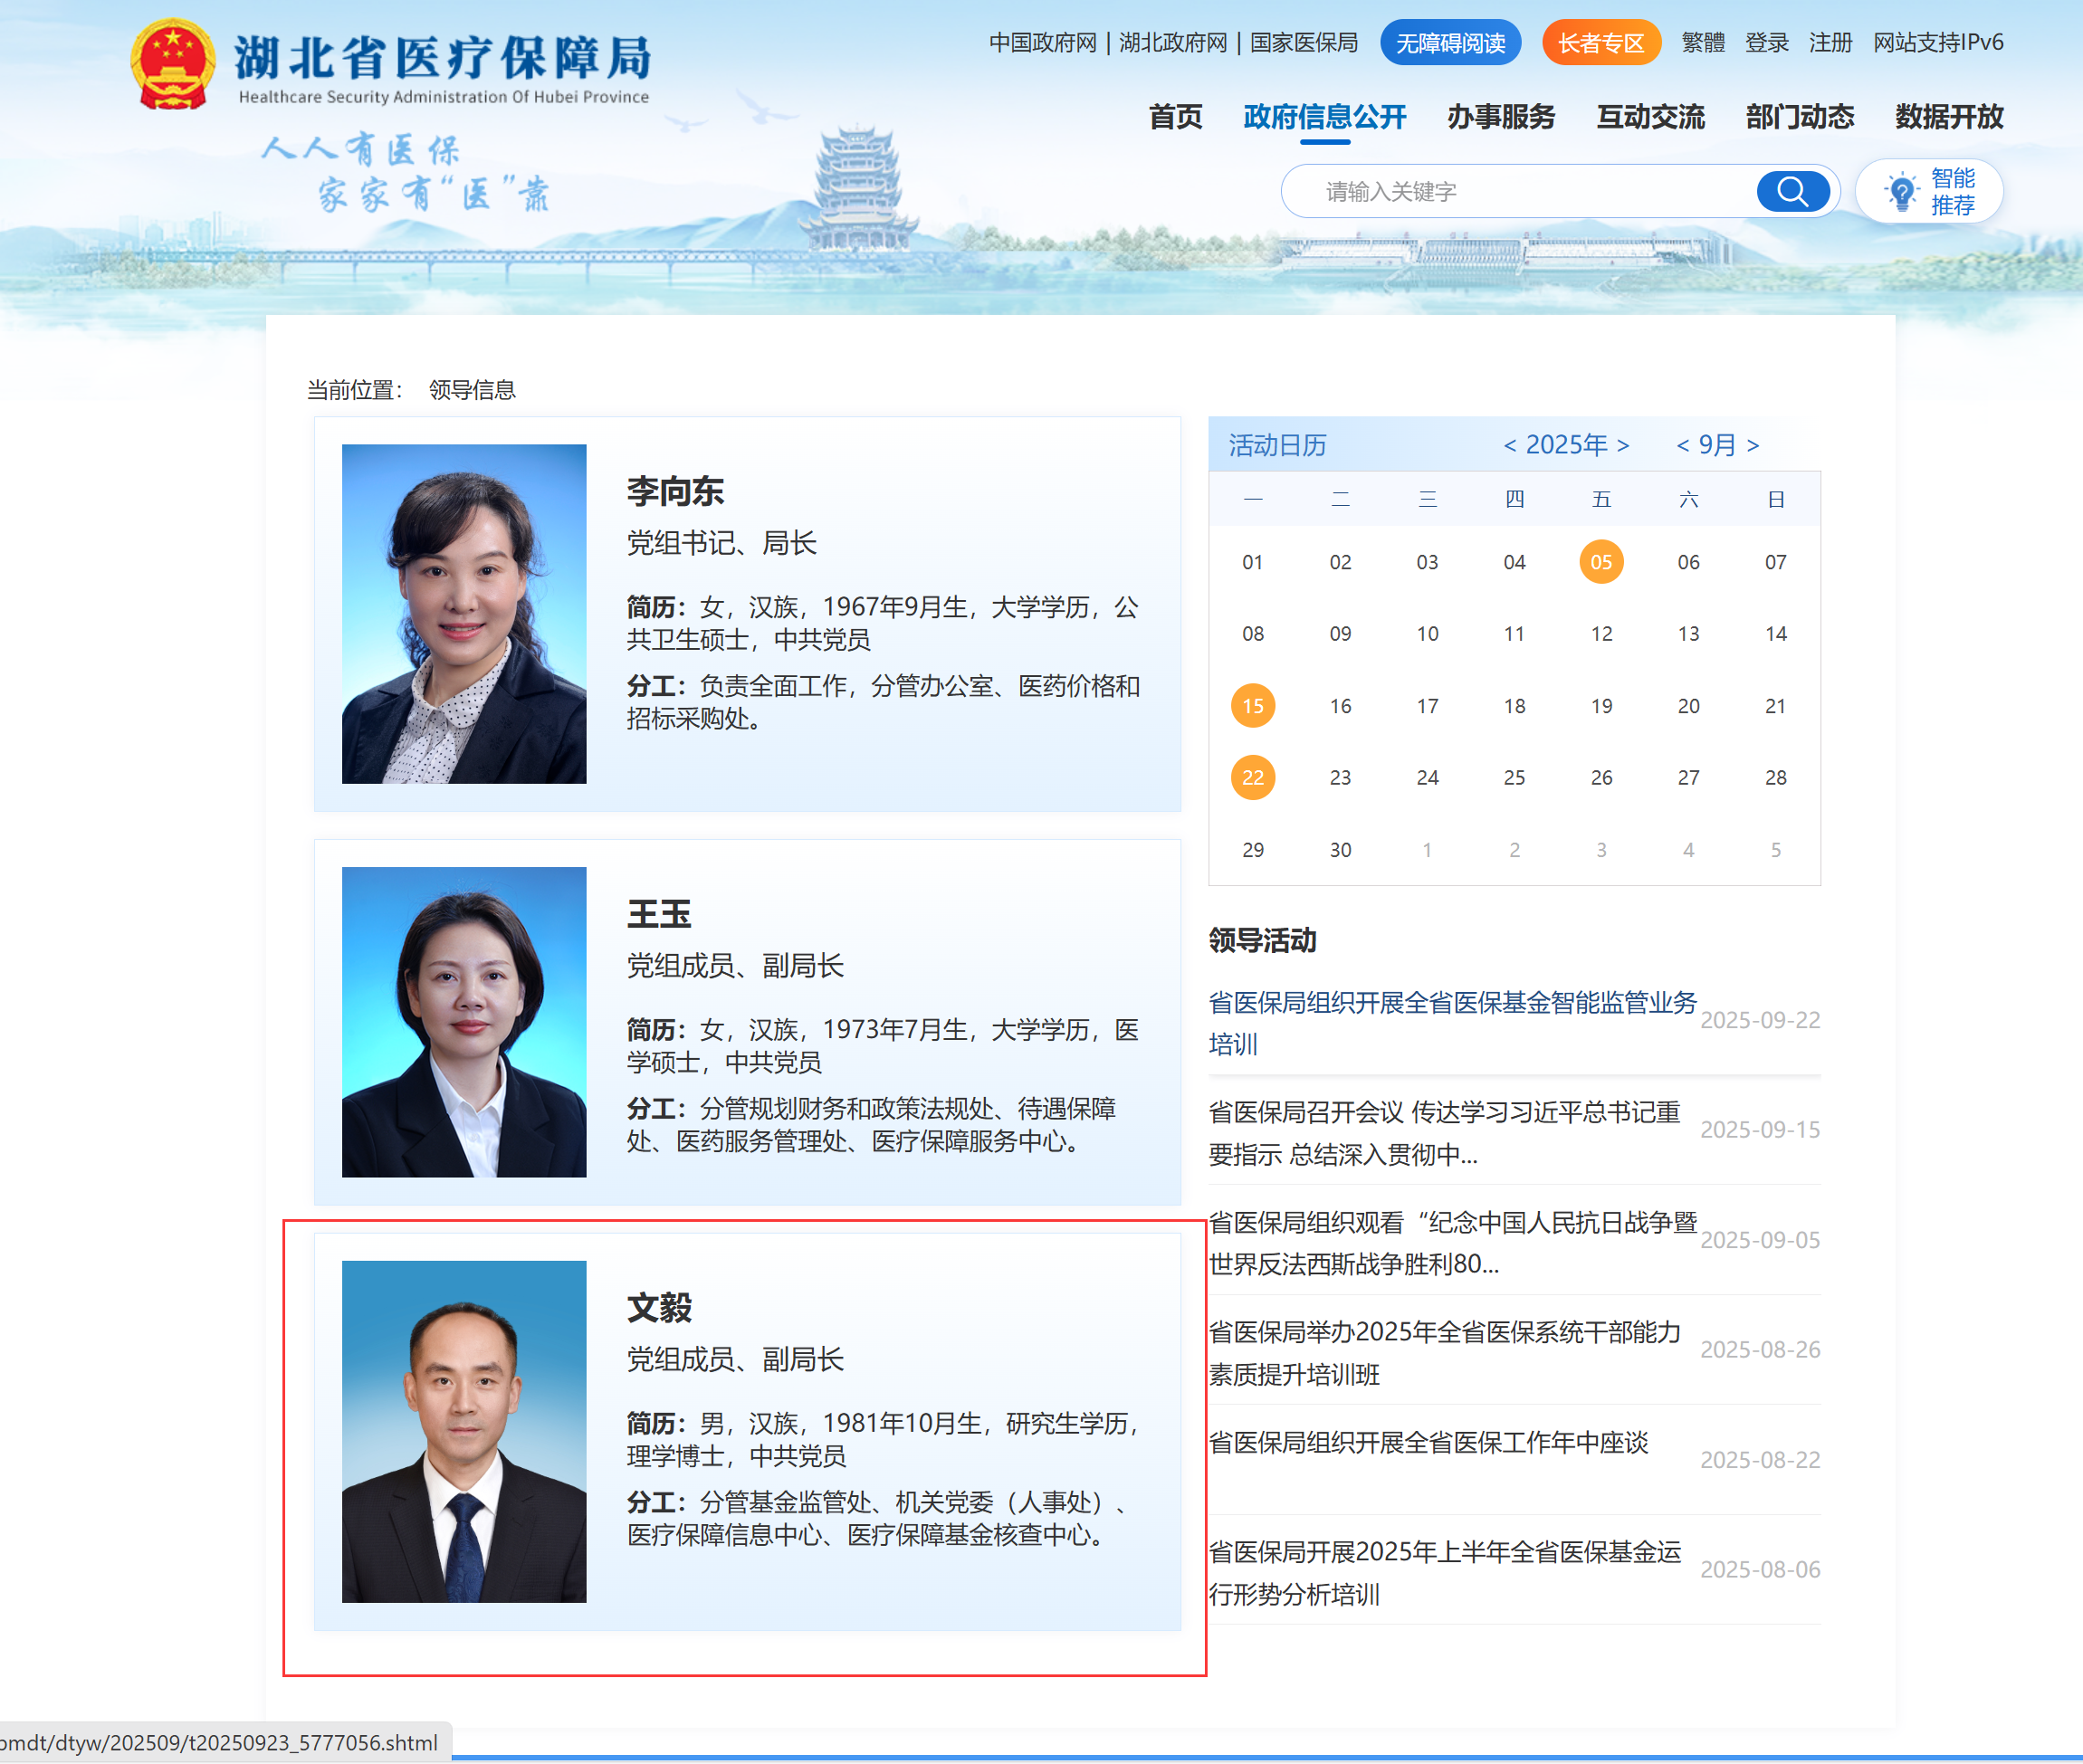Switch to previous year in calendar

pos(1510,445)
